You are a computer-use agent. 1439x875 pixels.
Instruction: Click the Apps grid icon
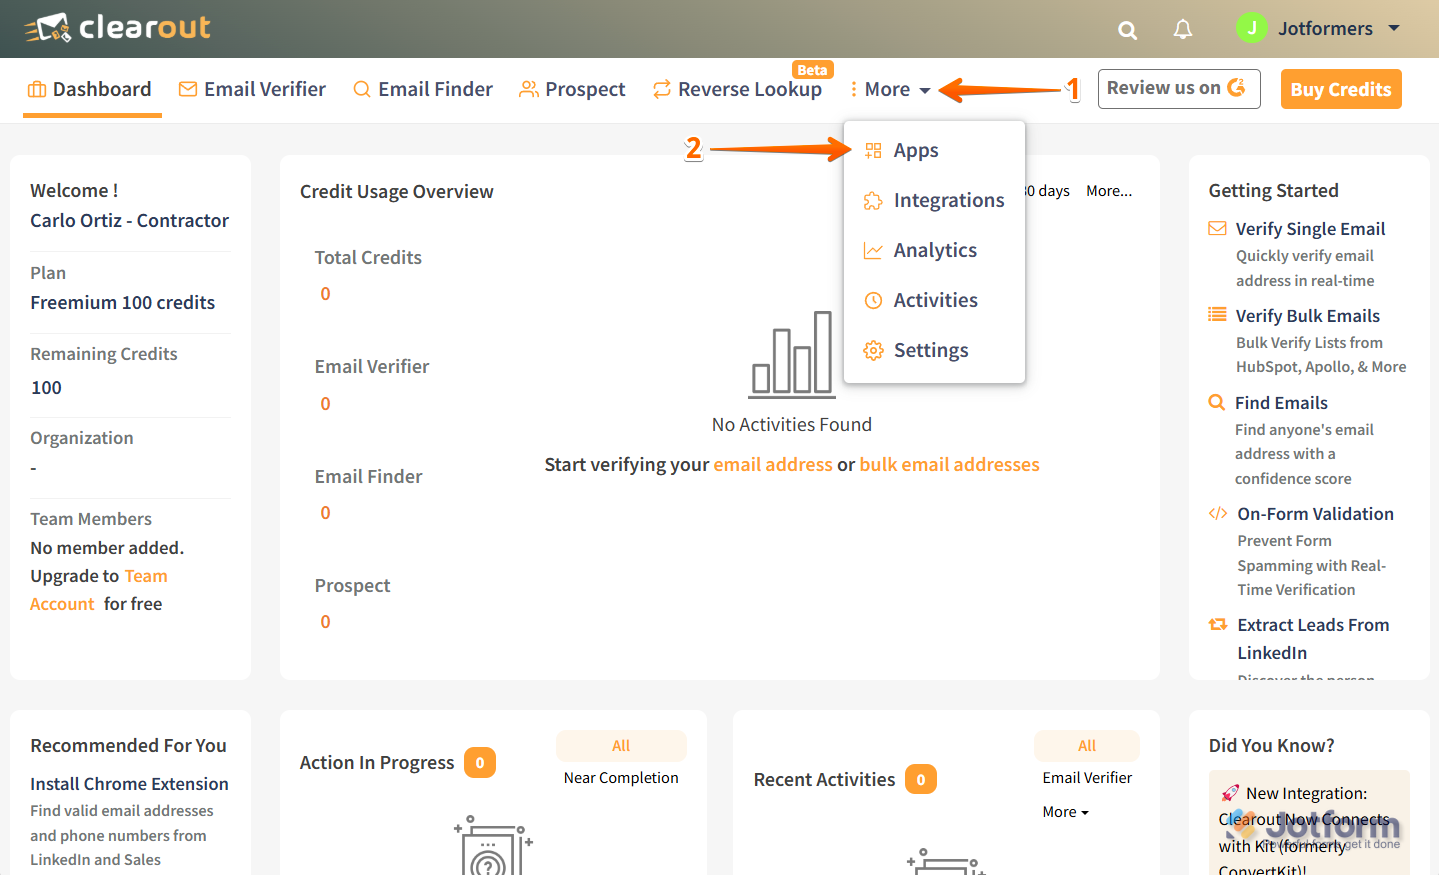click(873, 150)
